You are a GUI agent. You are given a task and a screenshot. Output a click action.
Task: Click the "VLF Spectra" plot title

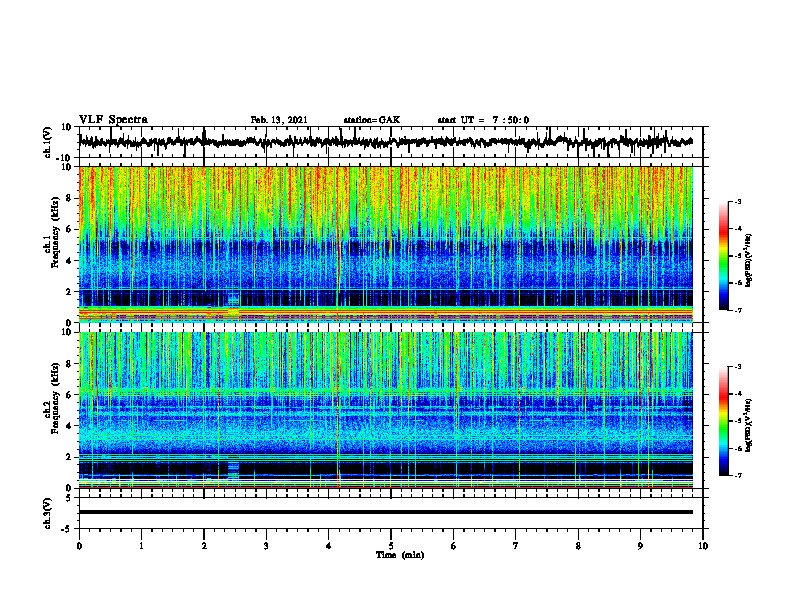(113, 120)
